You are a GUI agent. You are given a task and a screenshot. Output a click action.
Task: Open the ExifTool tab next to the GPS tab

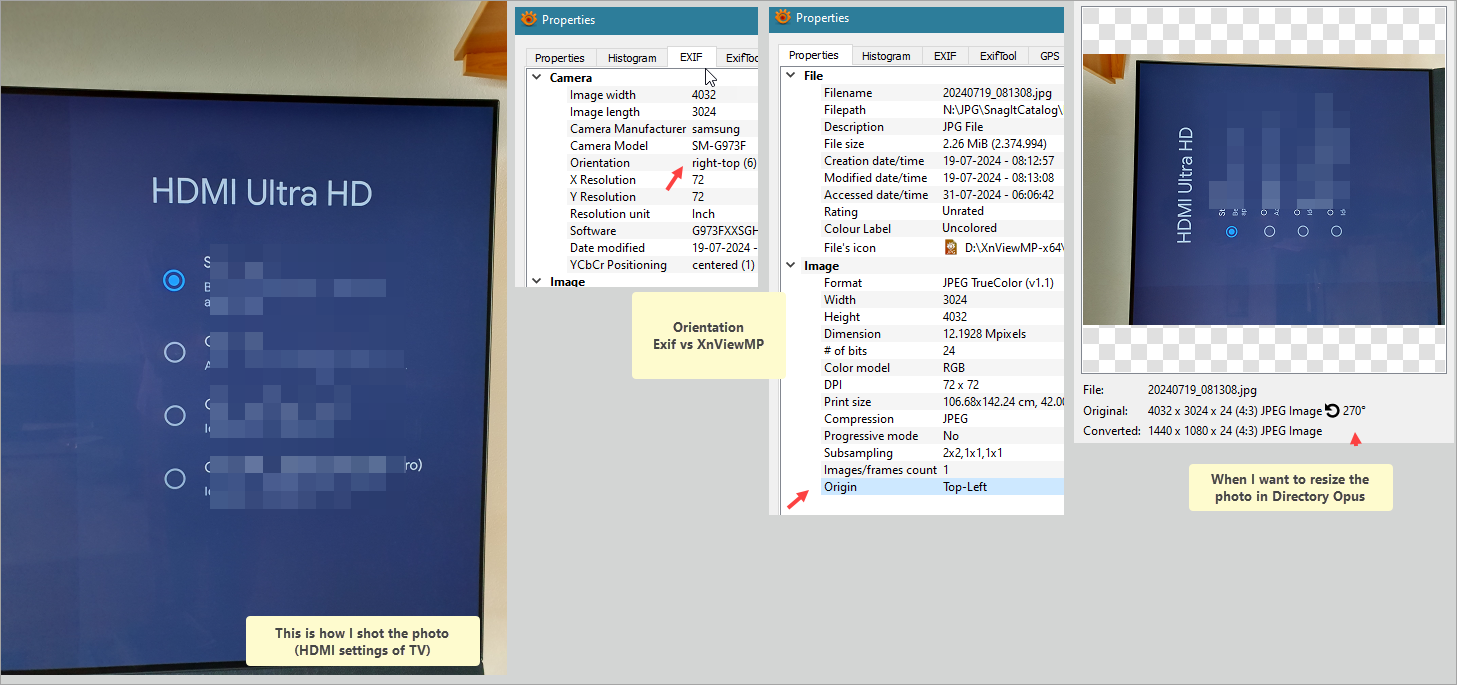pos(998,56)
